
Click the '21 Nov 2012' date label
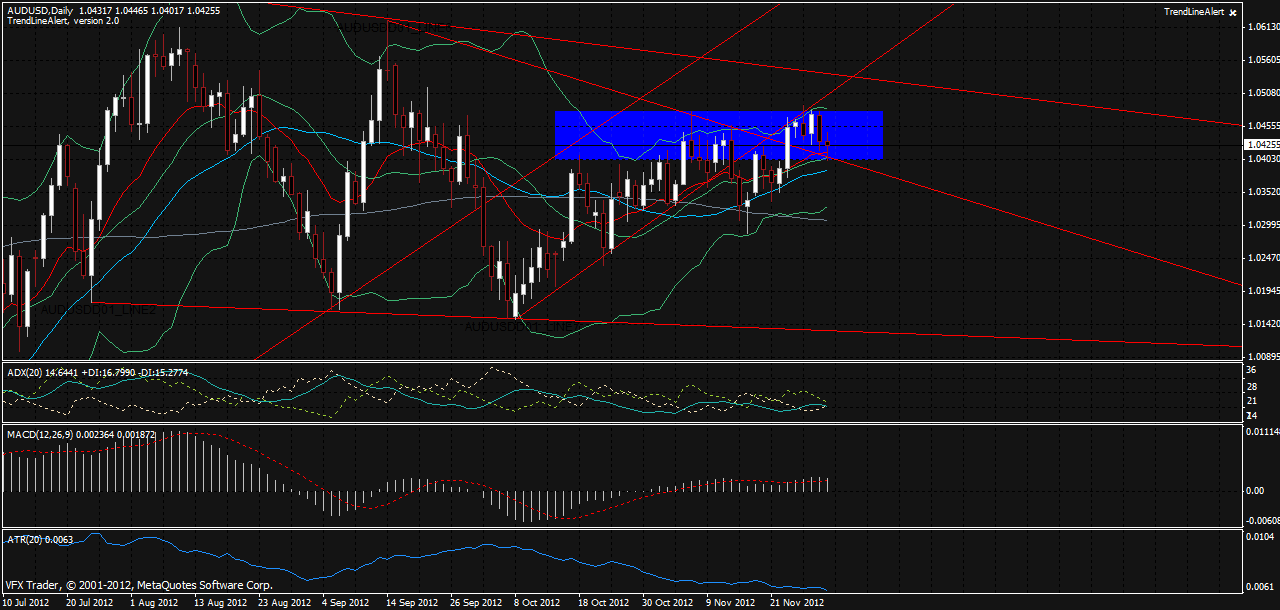[x=797, y=603]
